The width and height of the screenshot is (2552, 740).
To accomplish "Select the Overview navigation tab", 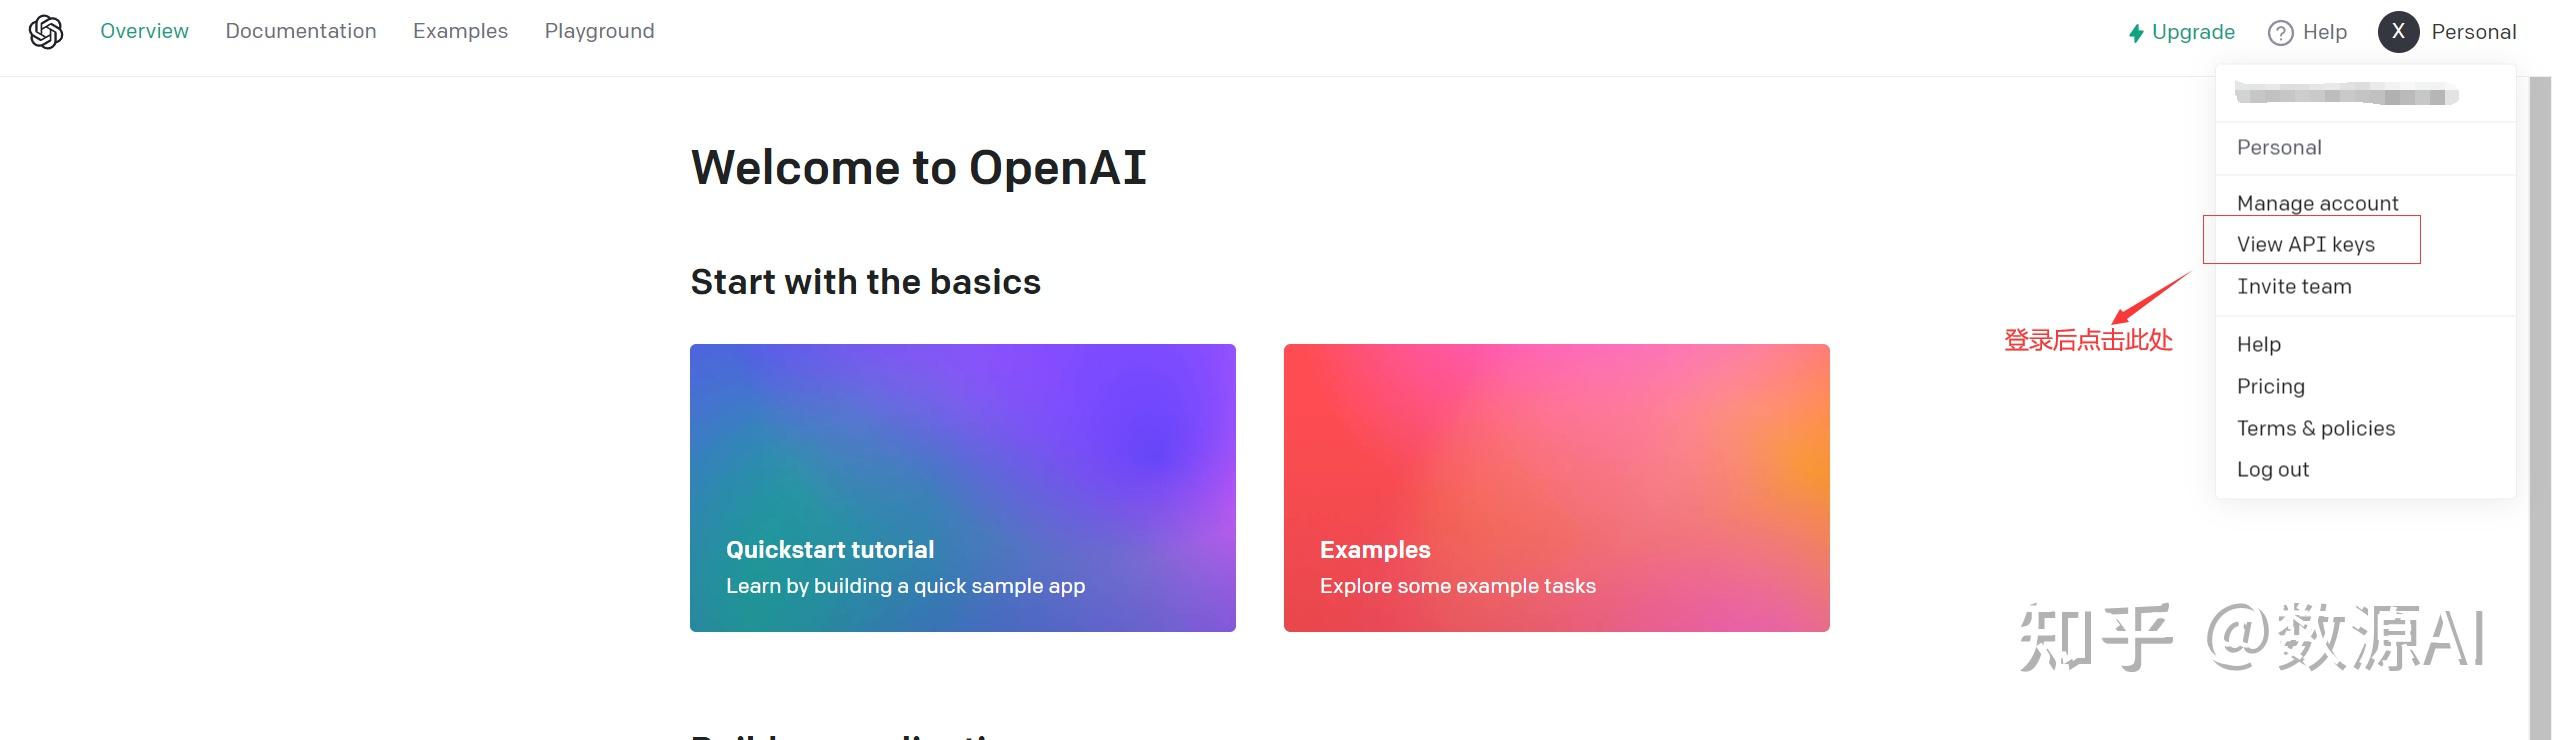I will tap(143, 31).
